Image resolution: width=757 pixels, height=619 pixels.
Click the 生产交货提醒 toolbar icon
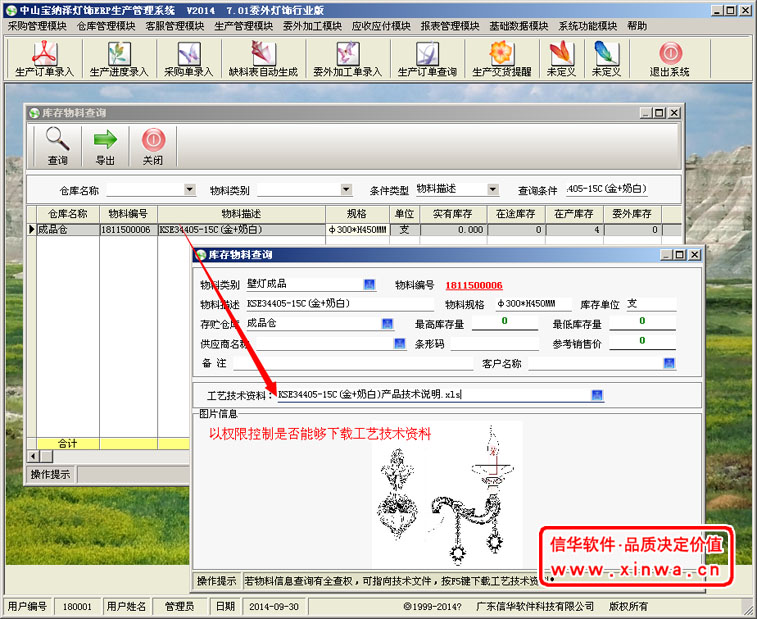(503, 59)
